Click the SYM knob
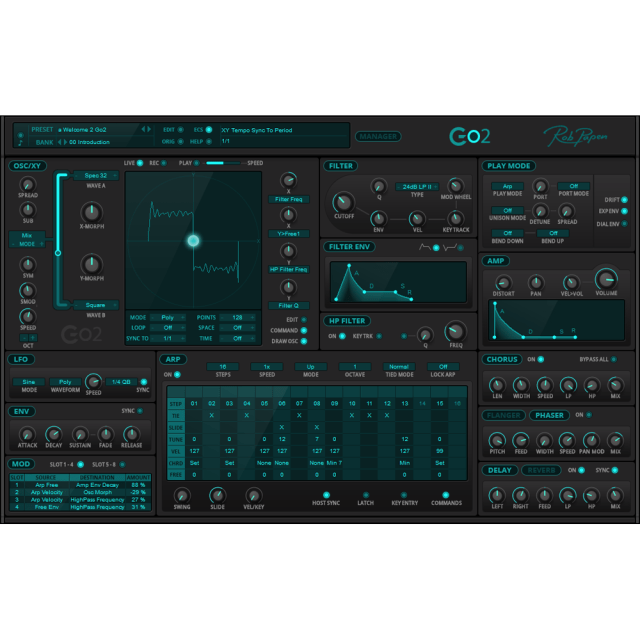Image resolution: width=640 pixels, height=640 pixels. click(x=27, y=265)
